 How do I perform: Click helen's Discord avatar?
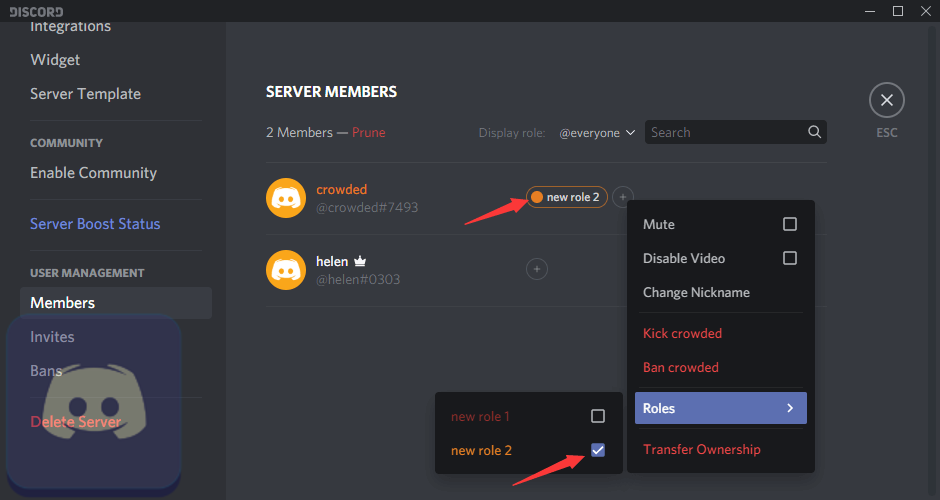[286, 270]
